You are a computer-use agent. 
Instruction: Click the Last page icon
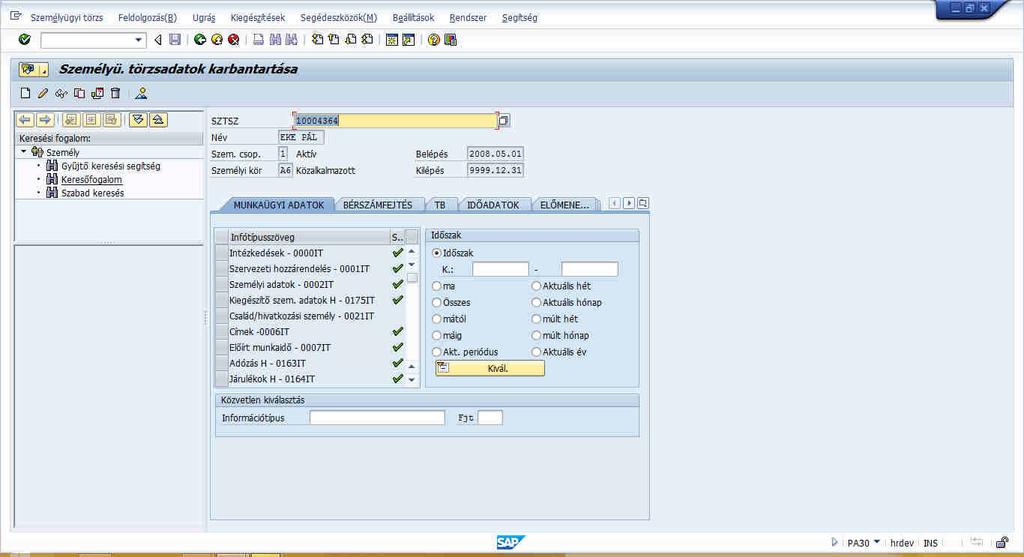[x=368, y=40]
